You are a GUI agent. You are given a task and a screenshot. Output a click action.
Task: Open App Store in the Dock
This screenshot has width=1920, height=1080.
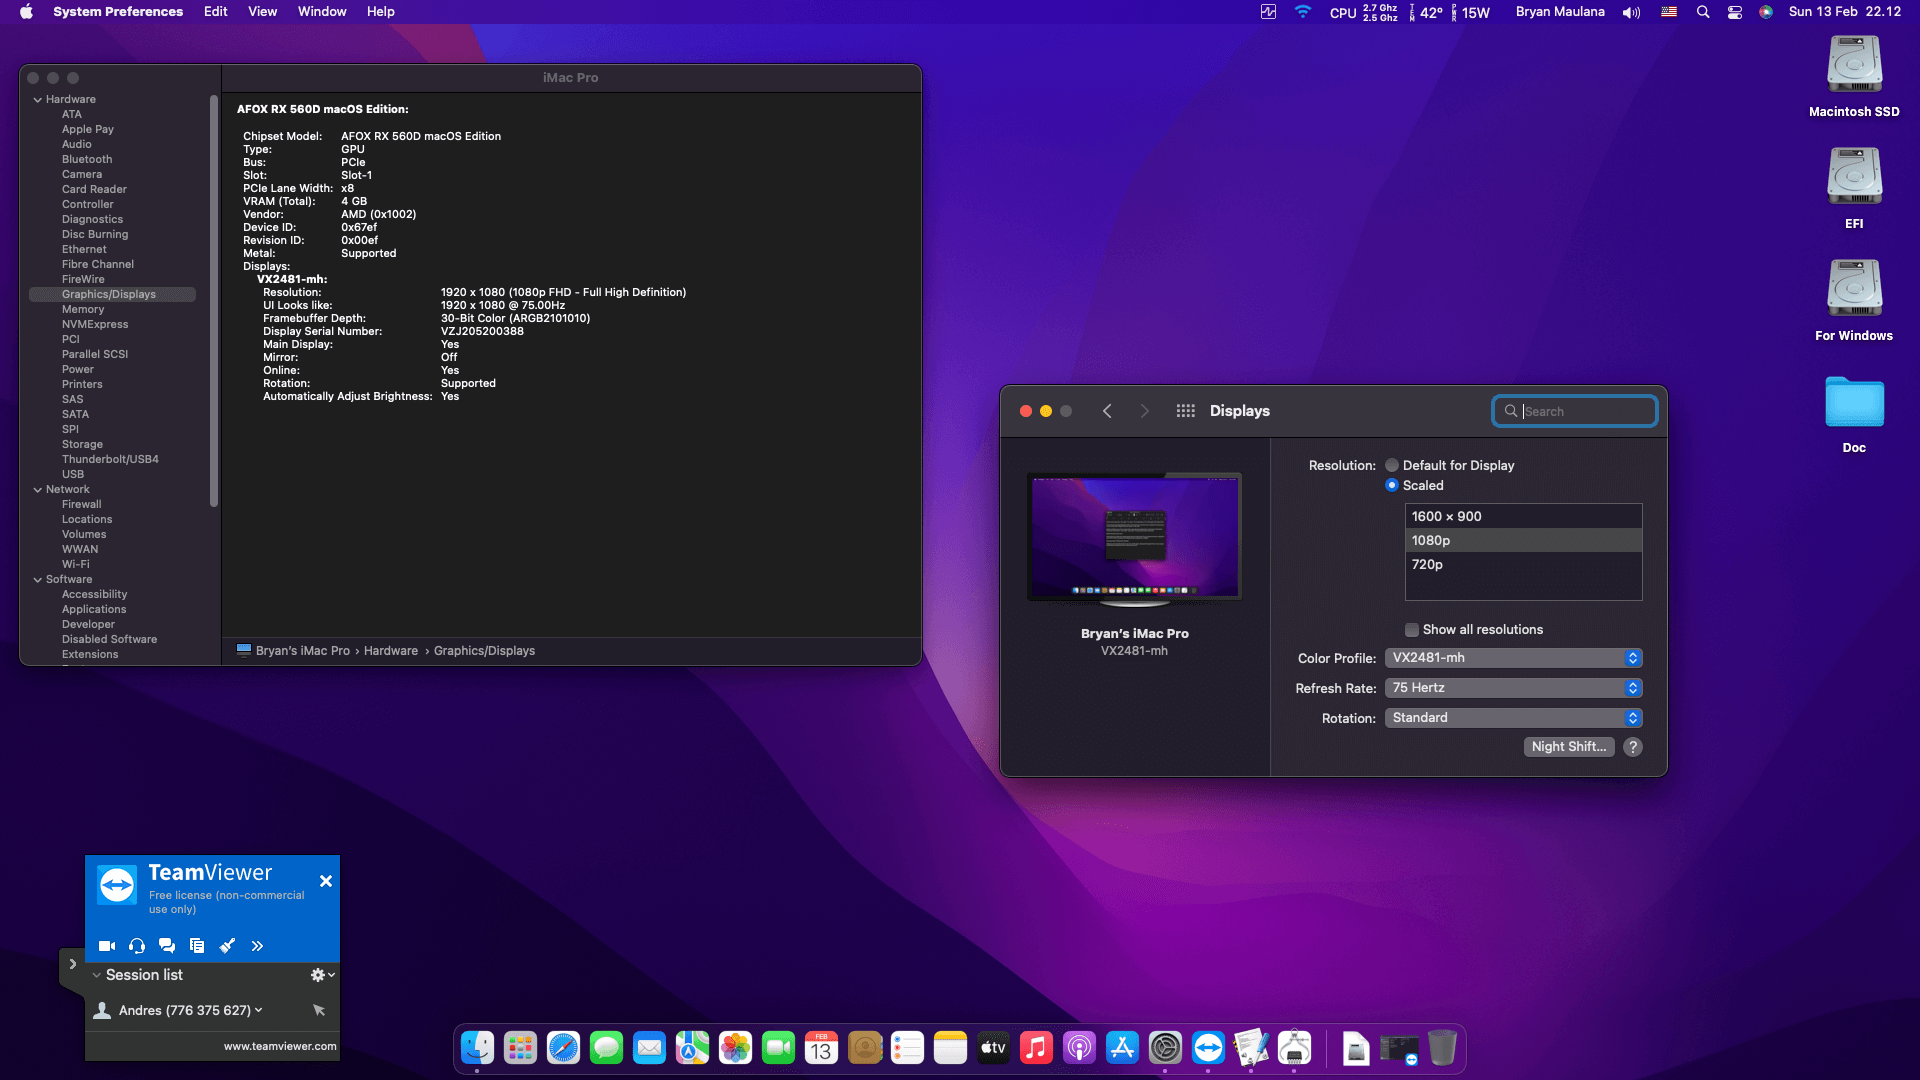1122,1048
